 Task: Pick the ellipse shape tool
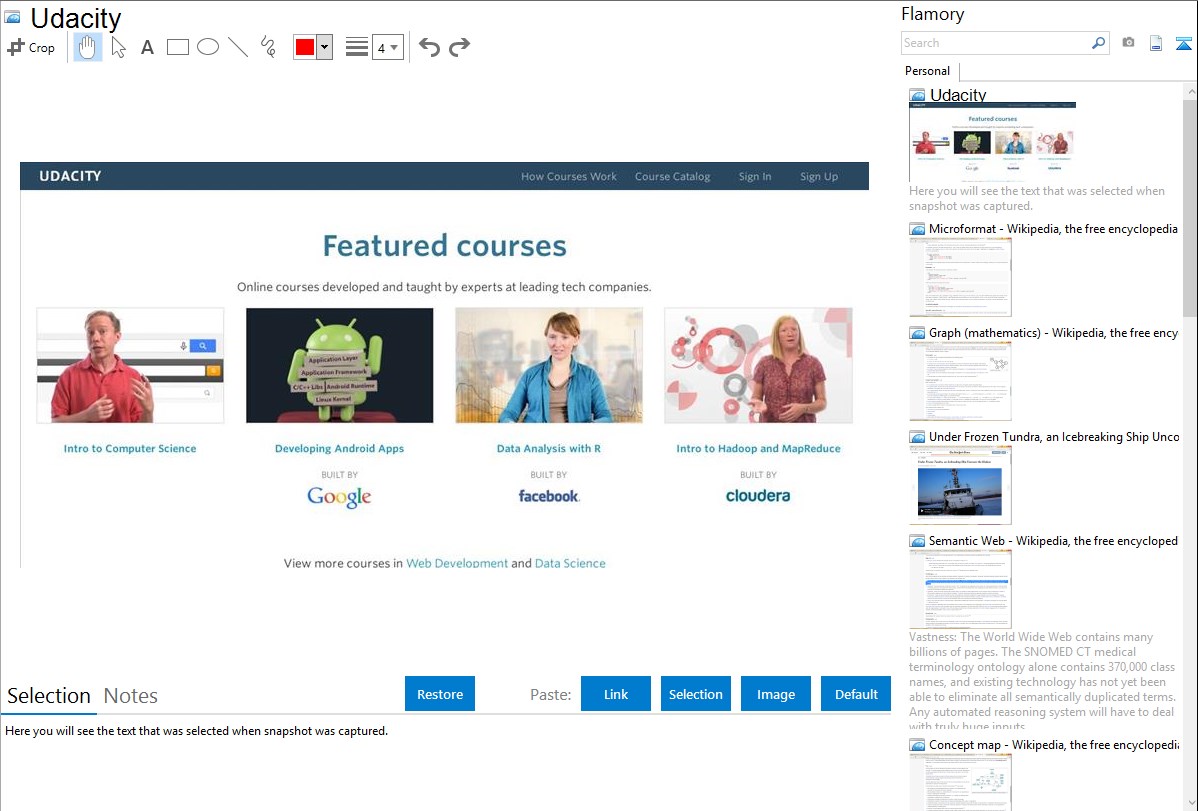(x=208, y=47)
